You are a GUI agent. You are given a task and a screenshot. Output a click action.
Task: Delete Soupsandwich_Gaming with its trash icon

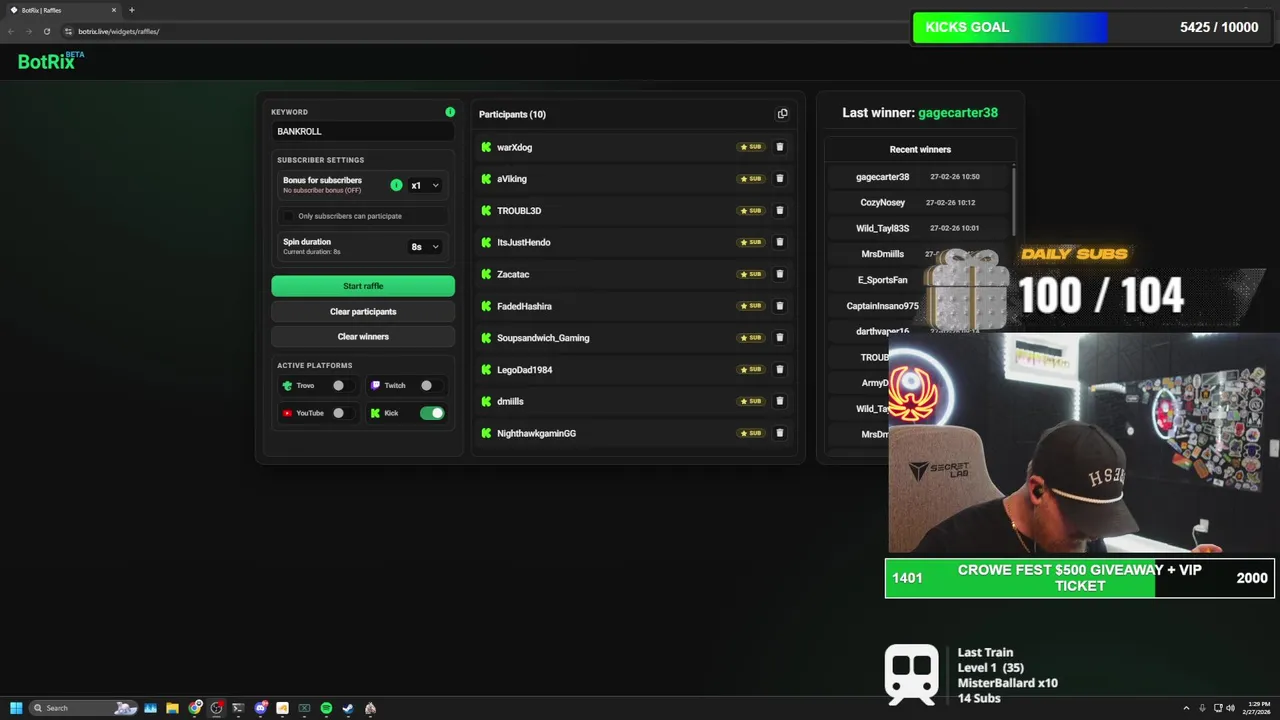(x=780, y=338)
